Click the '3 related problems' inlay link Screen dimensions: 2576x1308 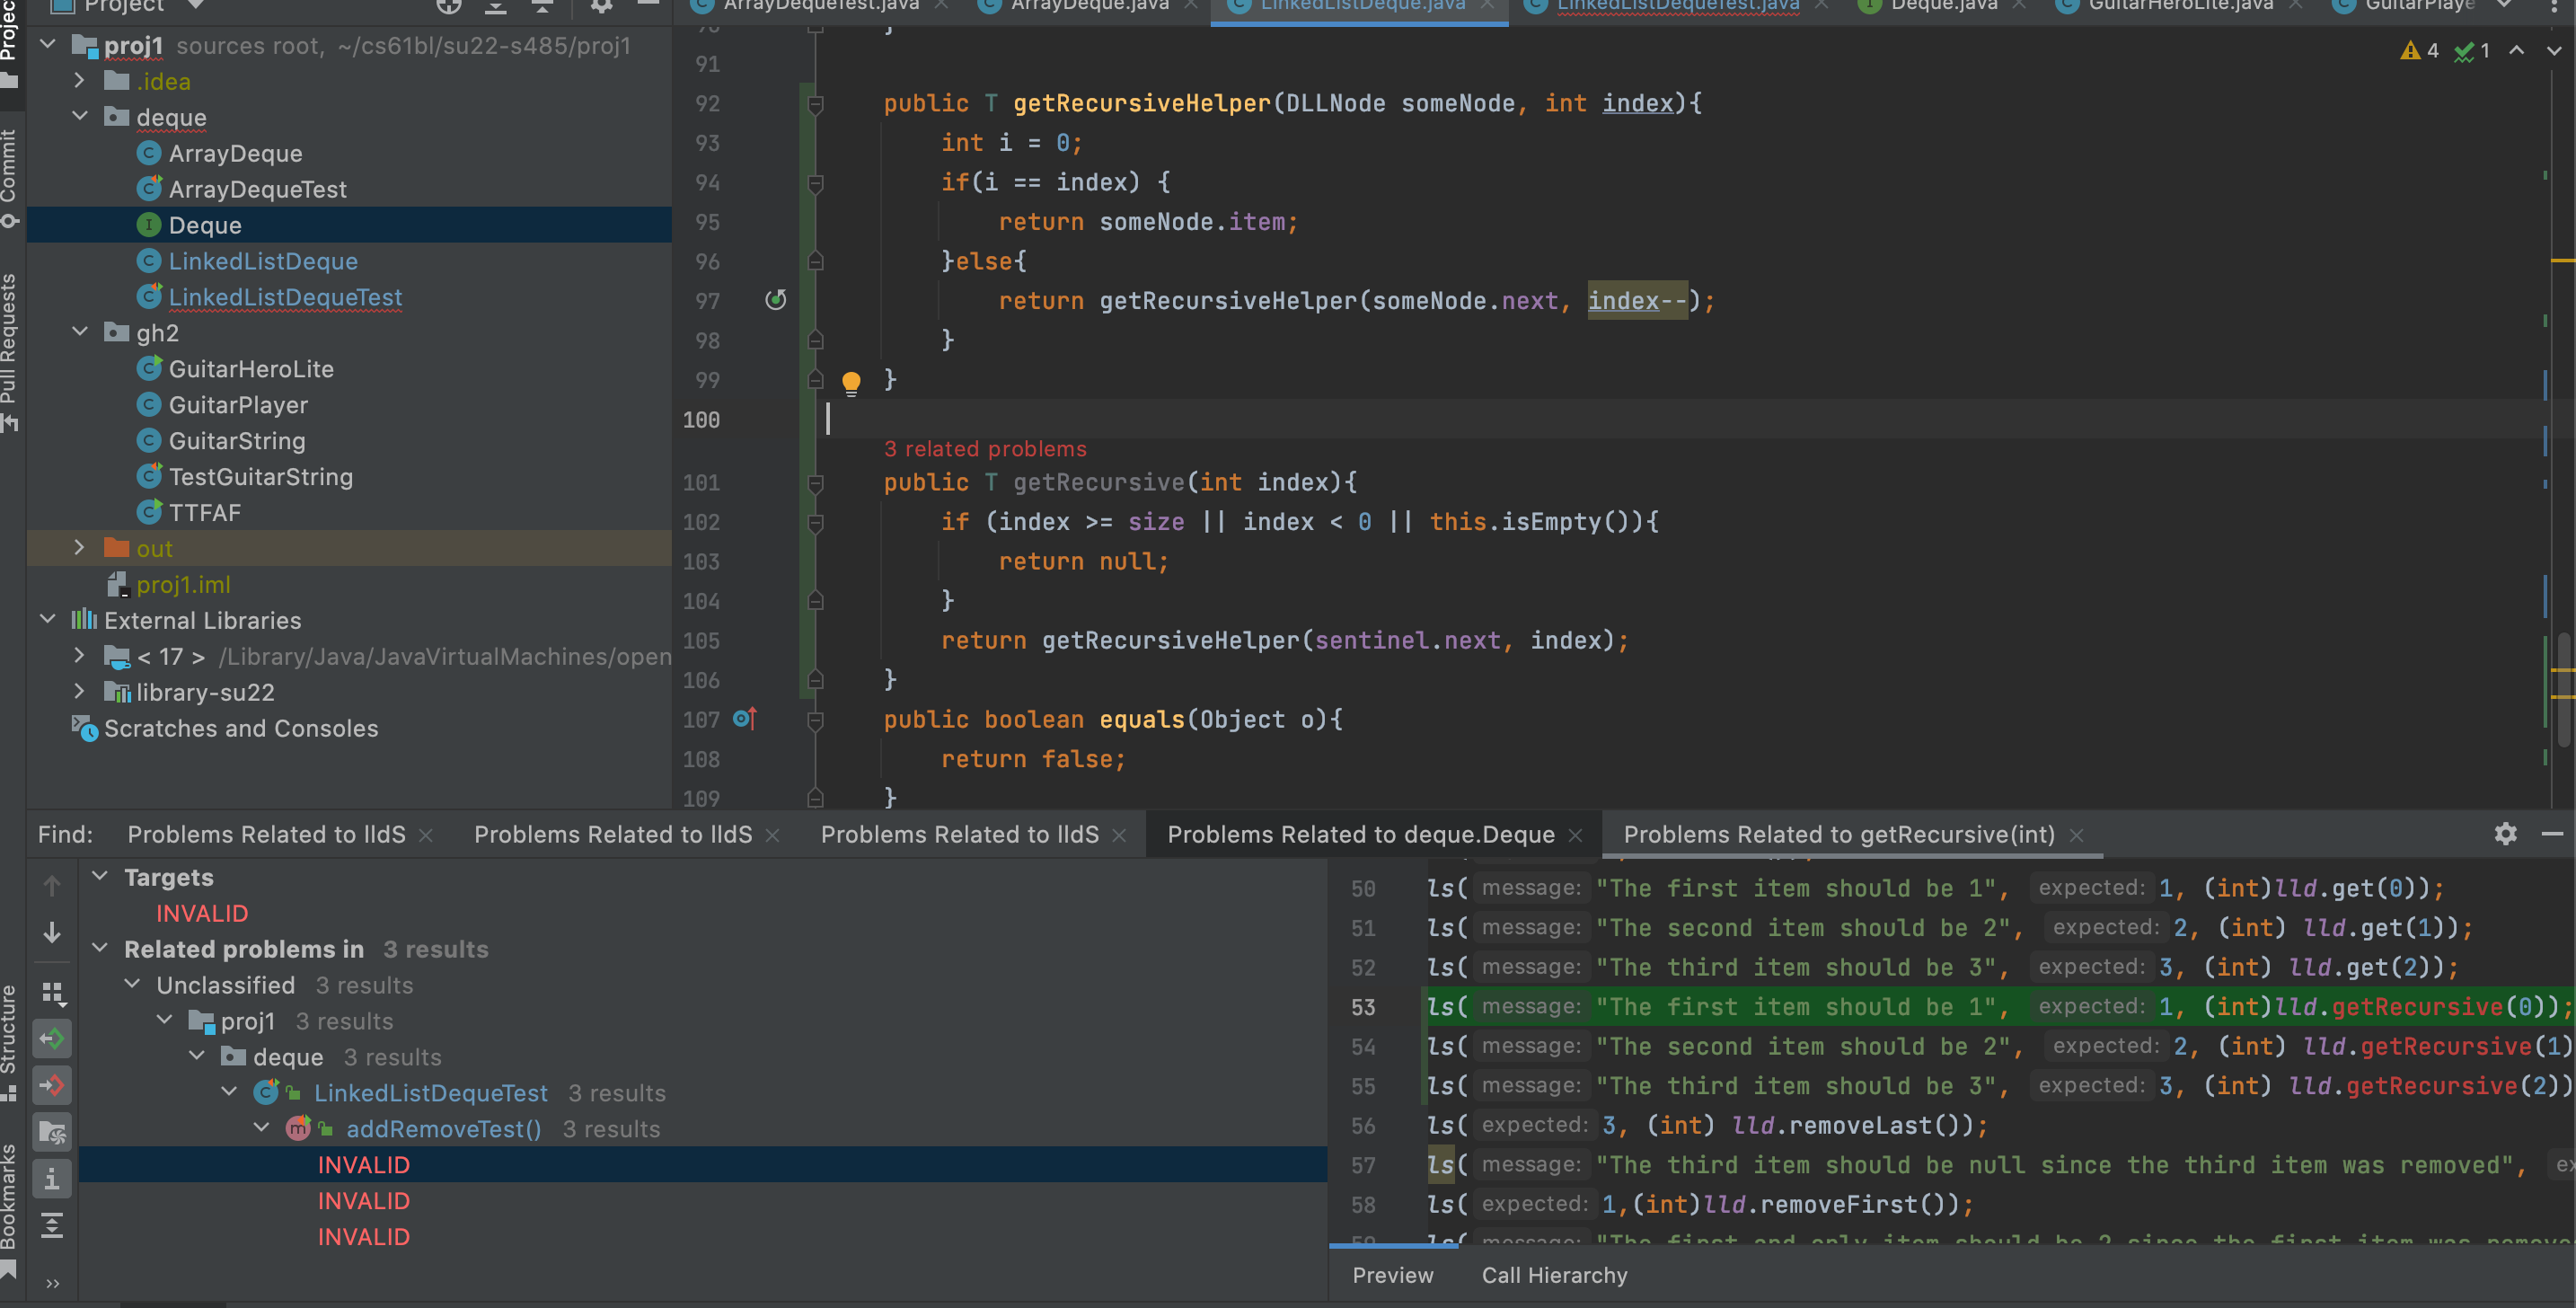click(984, 449)
